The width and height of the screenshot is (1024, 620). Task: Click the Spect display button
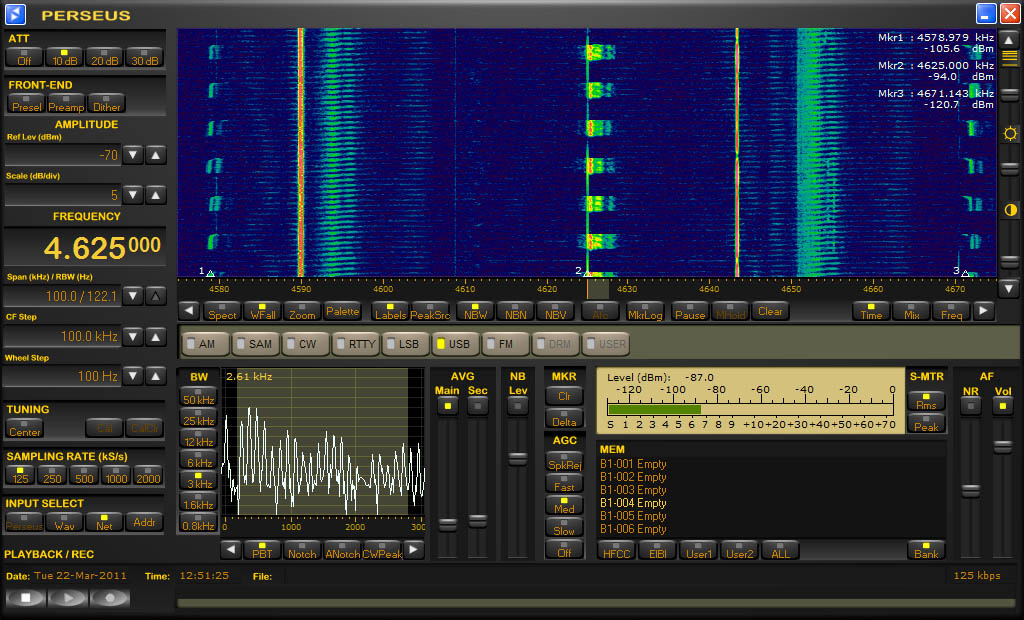pos(222,312)
